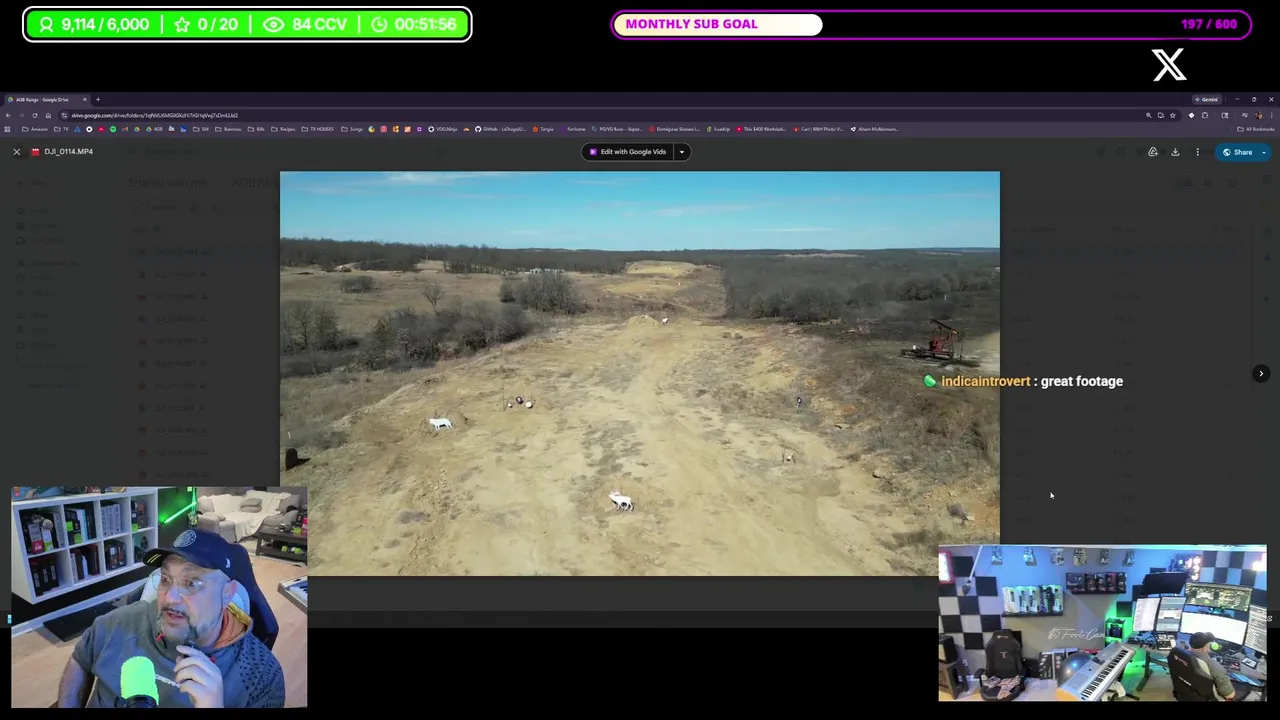Toggle the bookmark star for this page
The height and width of the screenshot is (720, 1280).
[1172, 115]
